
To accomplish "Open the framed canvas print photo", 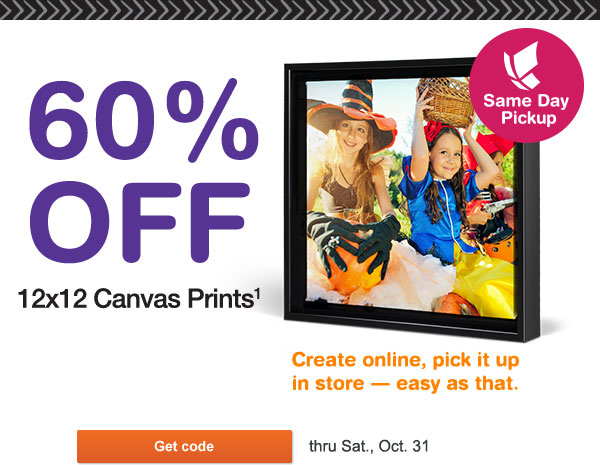I will tap(412, 199).
